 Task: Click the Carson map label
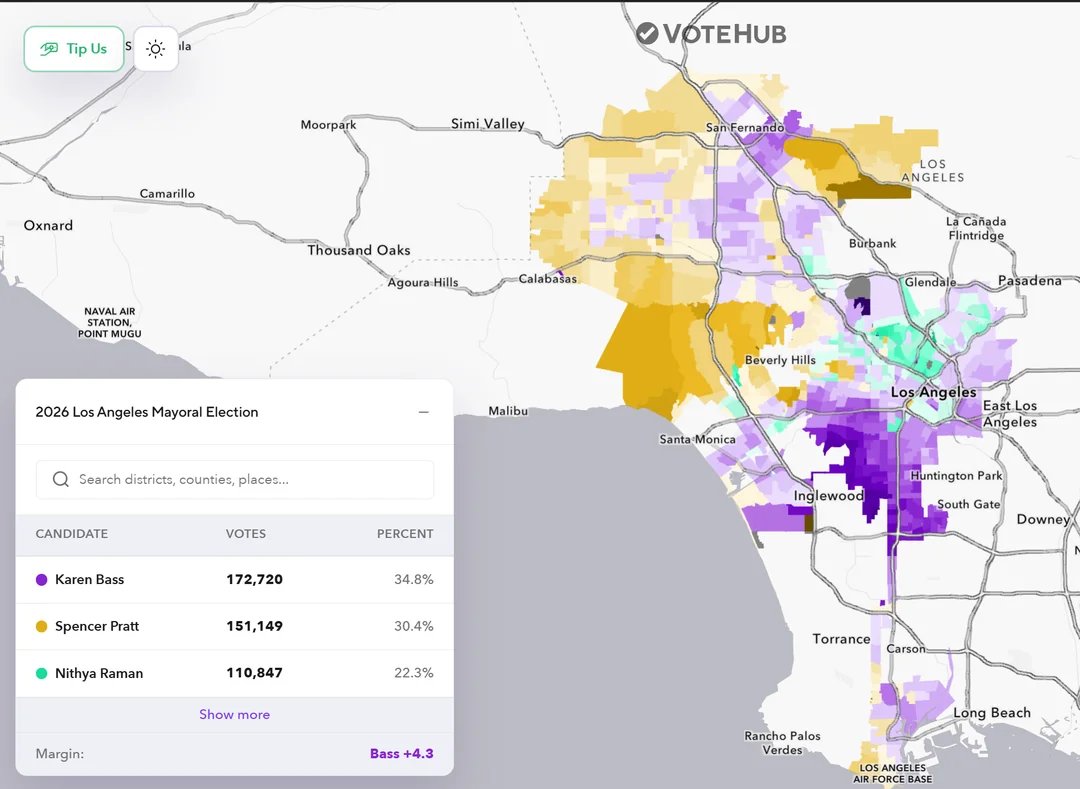[x=906, y=649]
